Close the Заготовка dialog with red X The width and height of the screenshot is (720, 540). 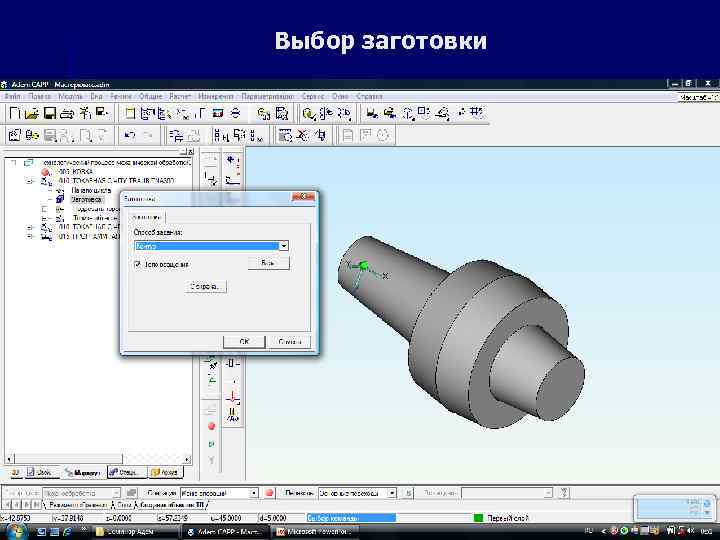303,197
